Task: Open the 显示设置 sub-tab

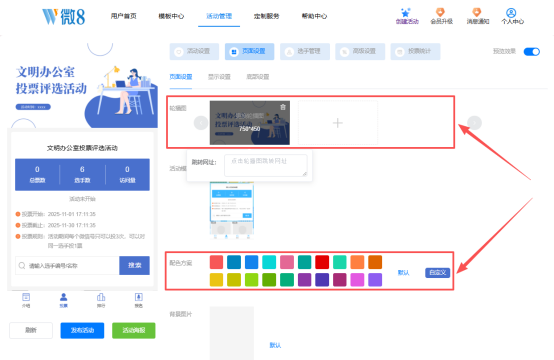Action: coord(219,77)
